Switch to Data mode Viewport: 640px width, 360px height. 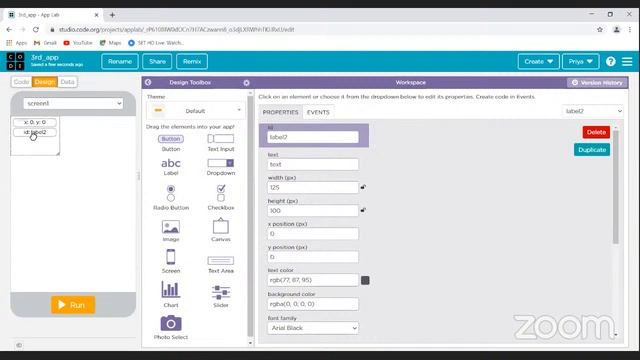point(67,82)
